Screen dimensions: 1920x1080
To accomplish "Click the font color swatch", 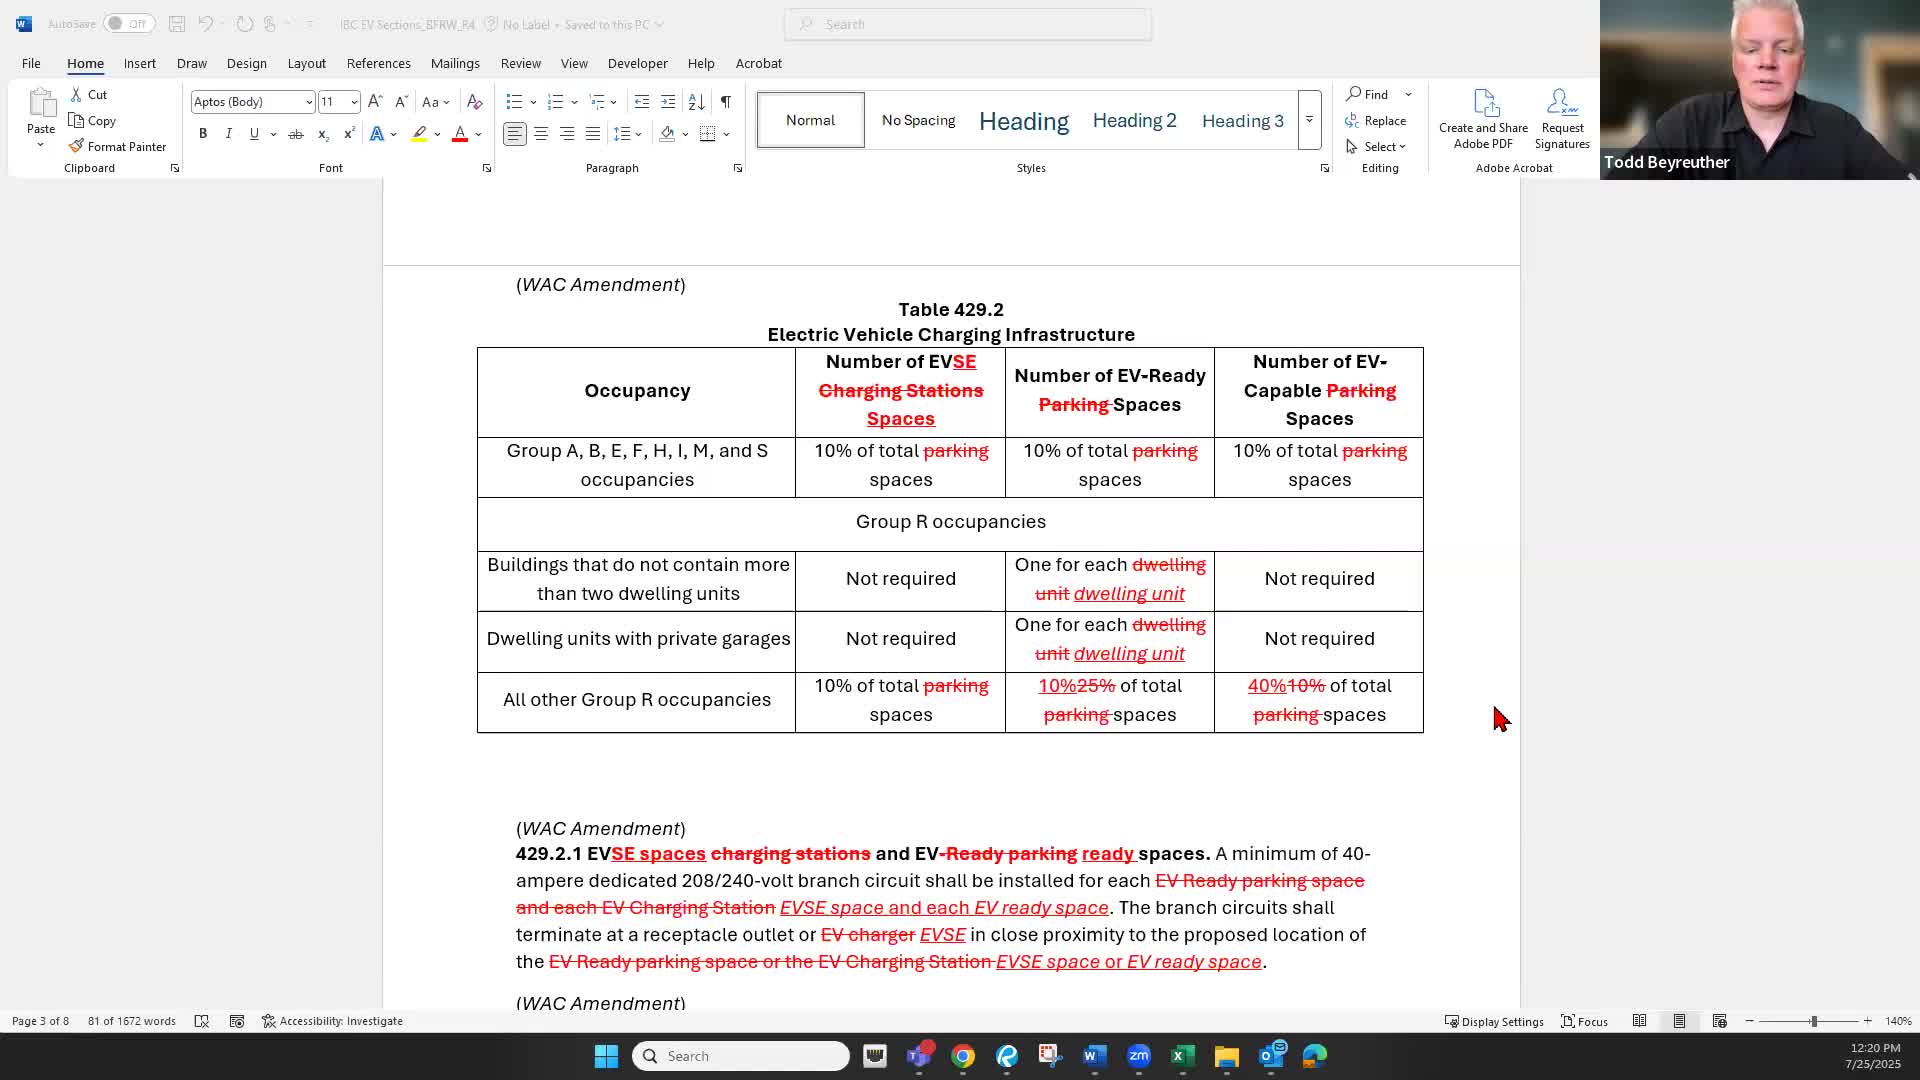I will point(460,134).
